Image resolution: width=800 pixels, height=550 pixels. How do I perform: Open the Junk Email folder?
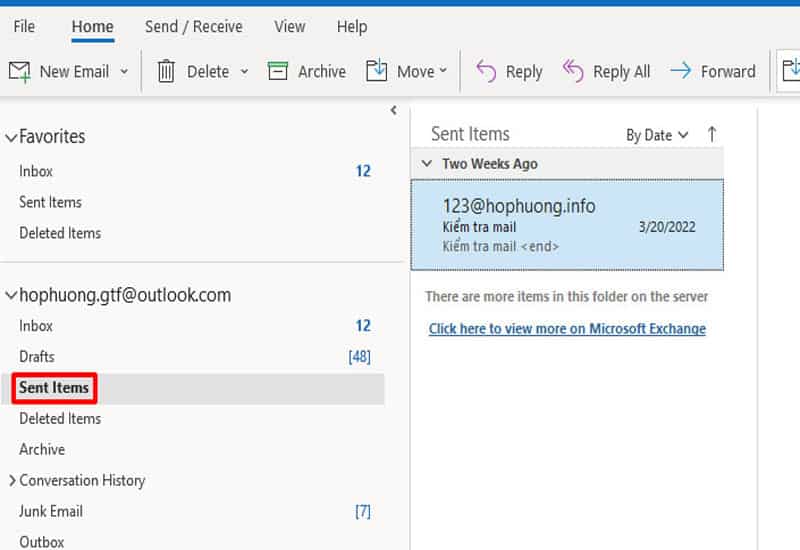(51, 511)
